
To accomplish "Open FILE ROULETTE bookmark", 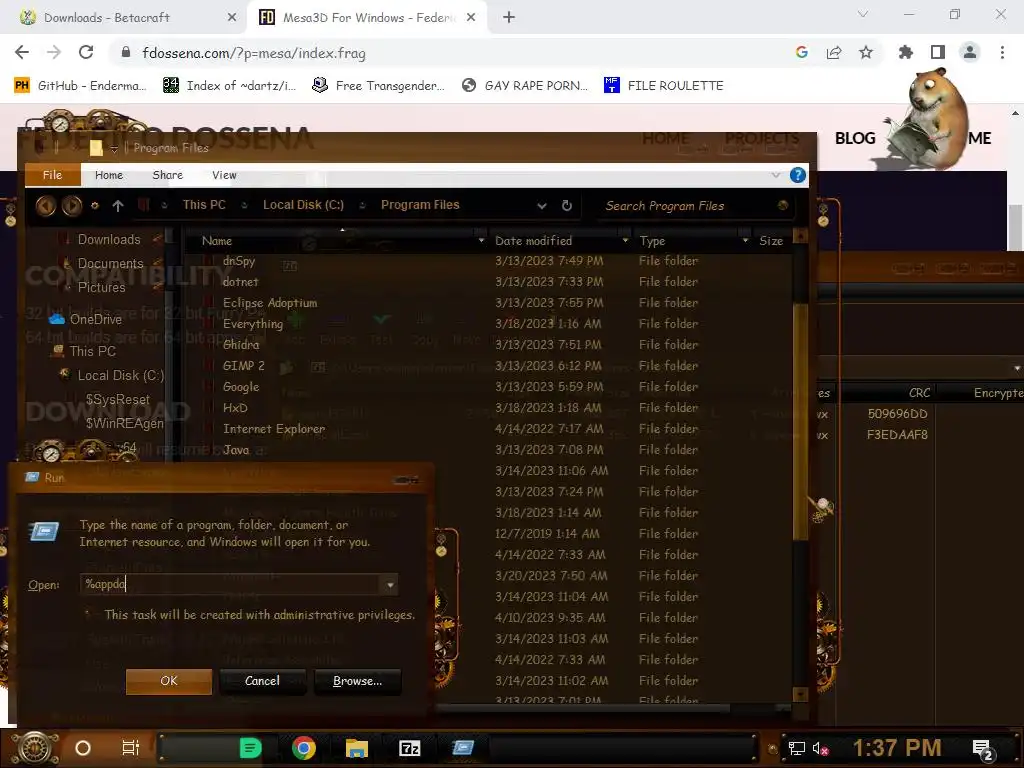I will [x=664, y=86].
